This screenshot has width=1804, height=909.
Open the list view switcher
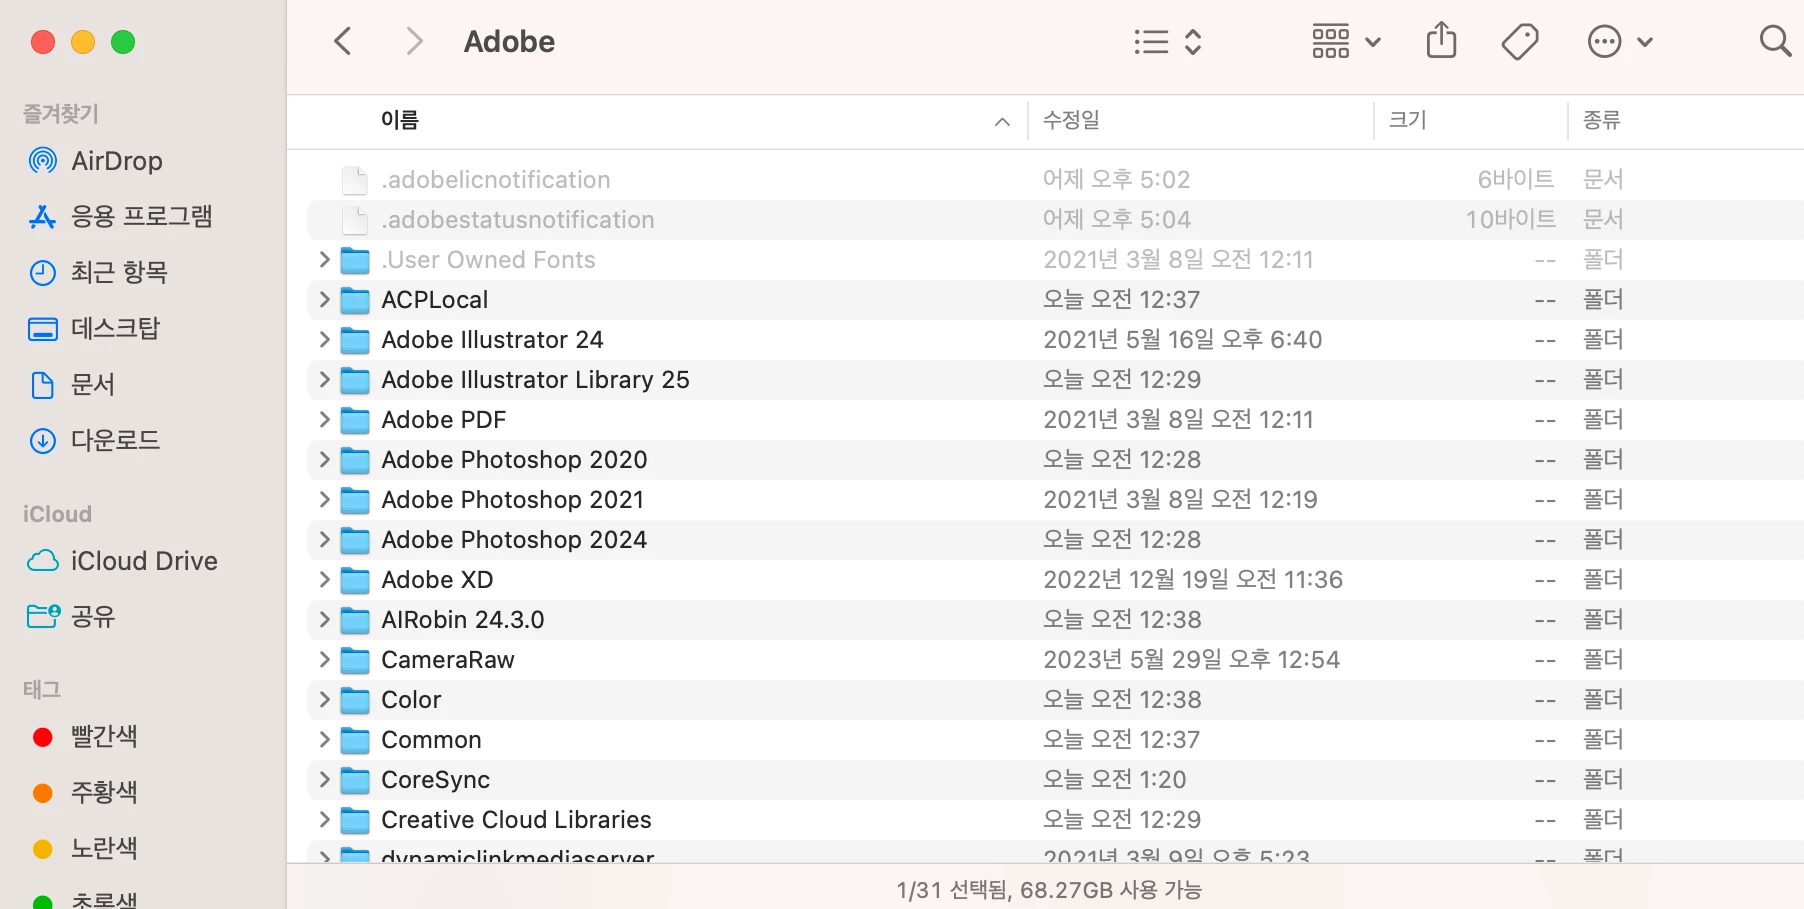[1168, 41]
